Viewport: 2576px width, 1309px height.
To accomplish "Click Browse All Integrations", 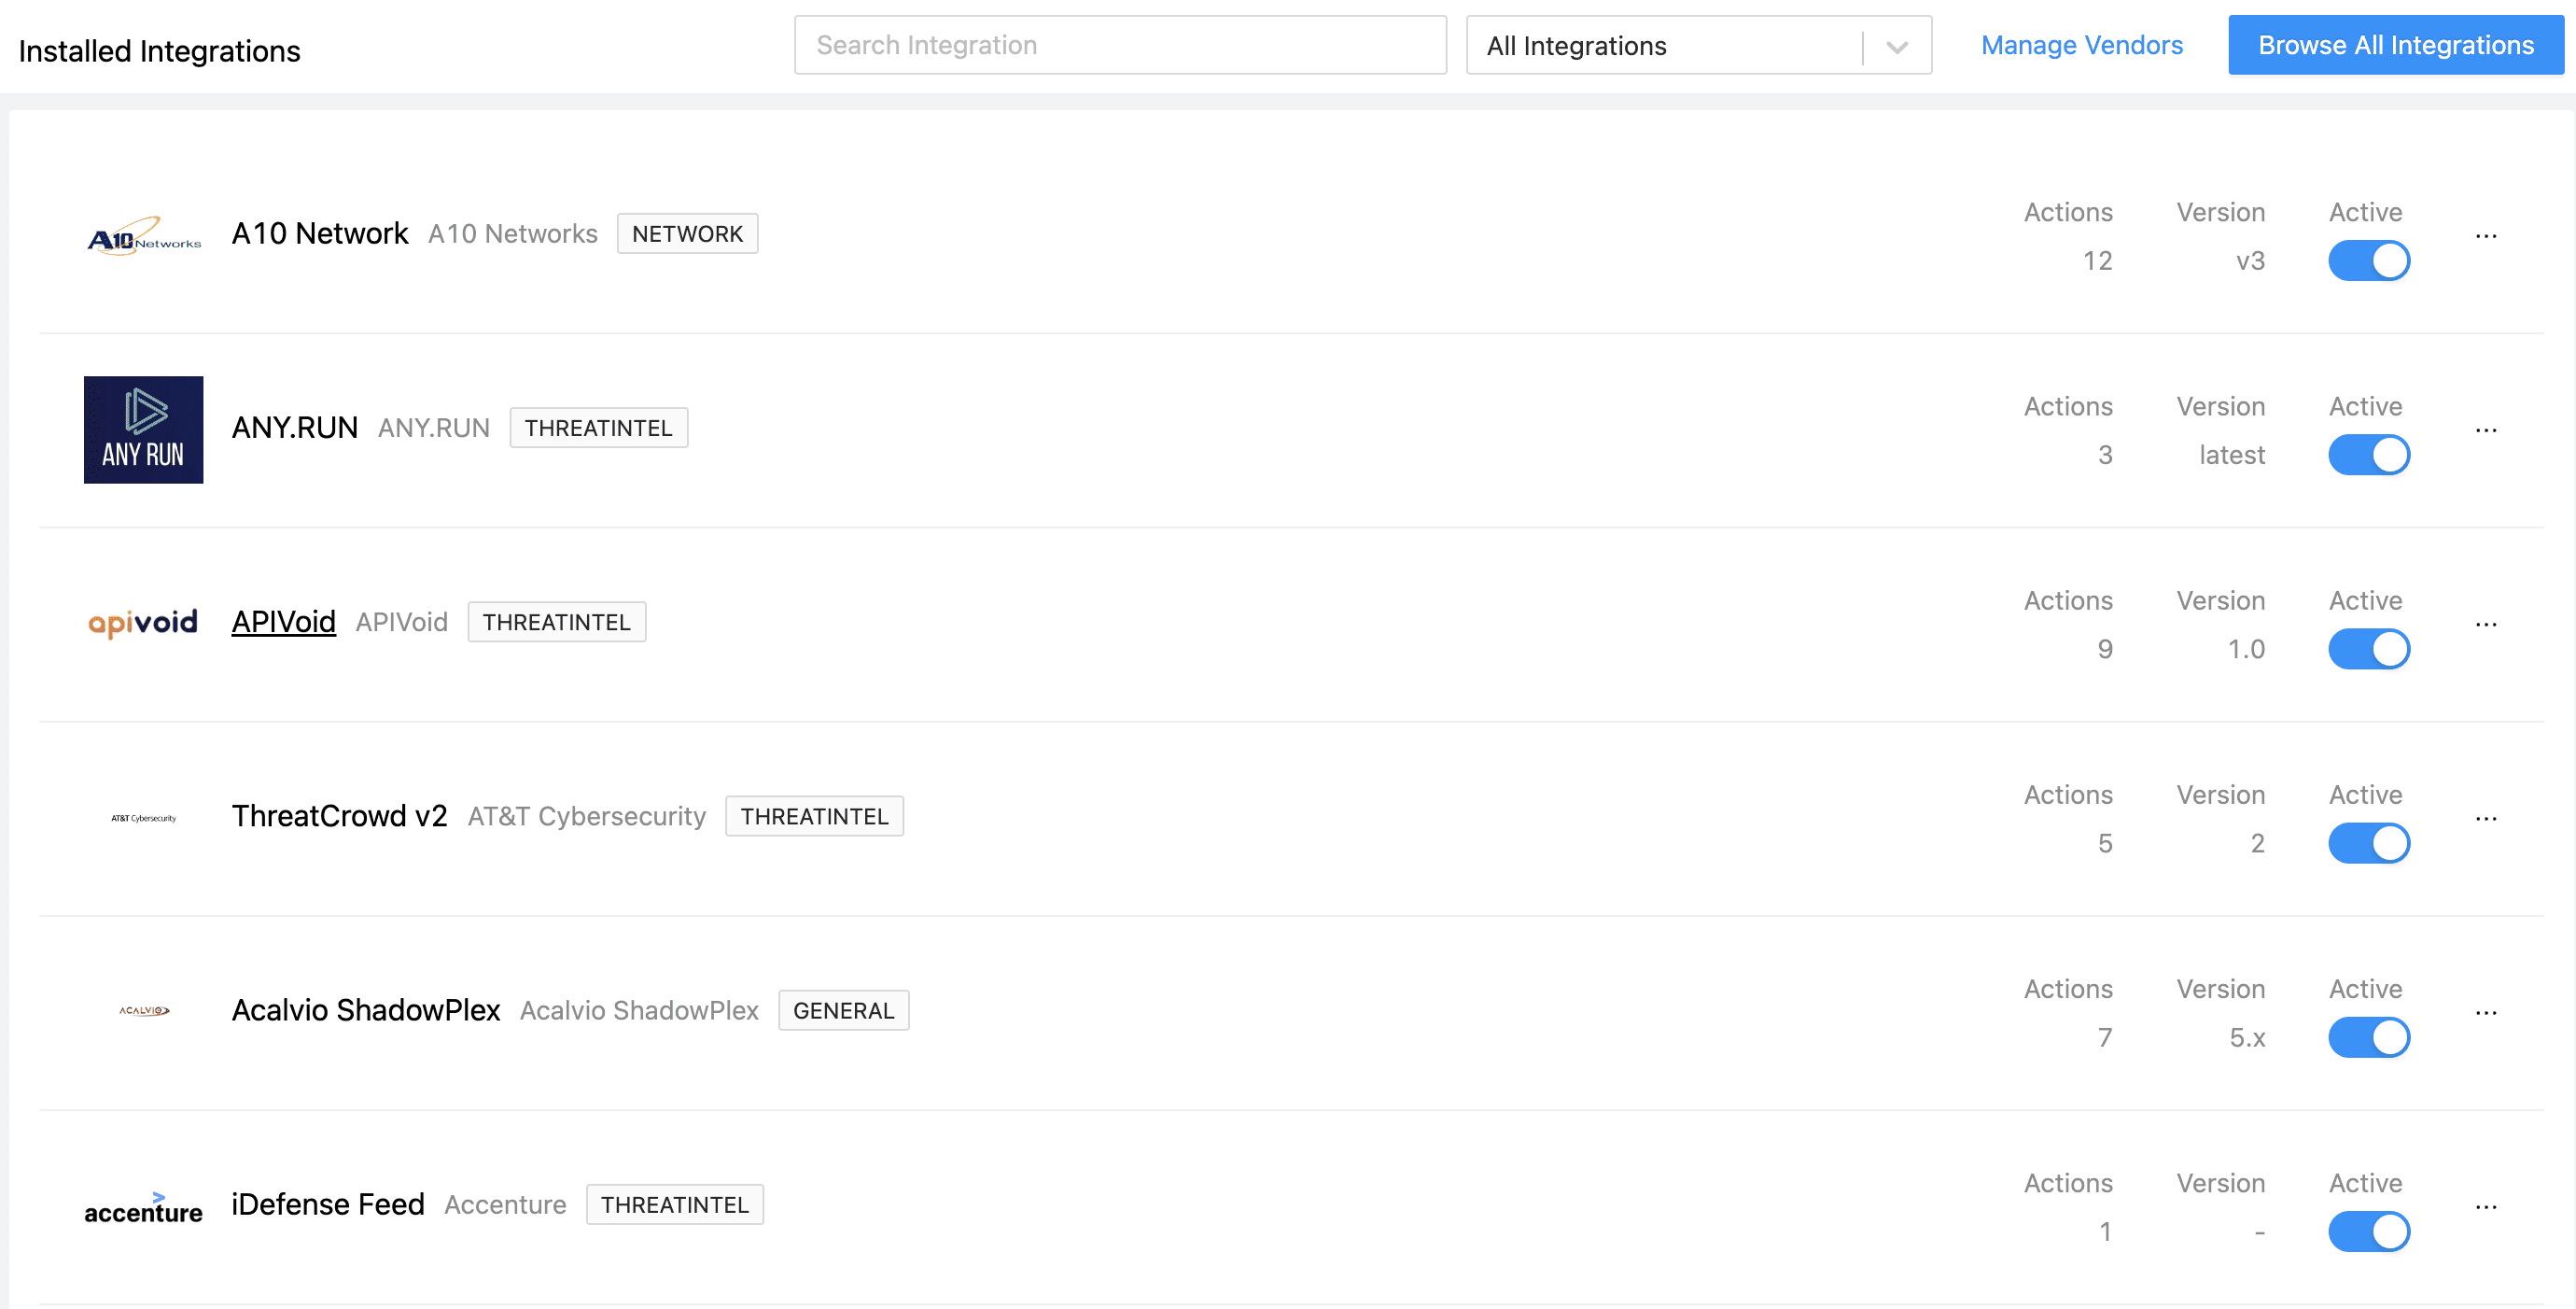I will [2396, 45].
